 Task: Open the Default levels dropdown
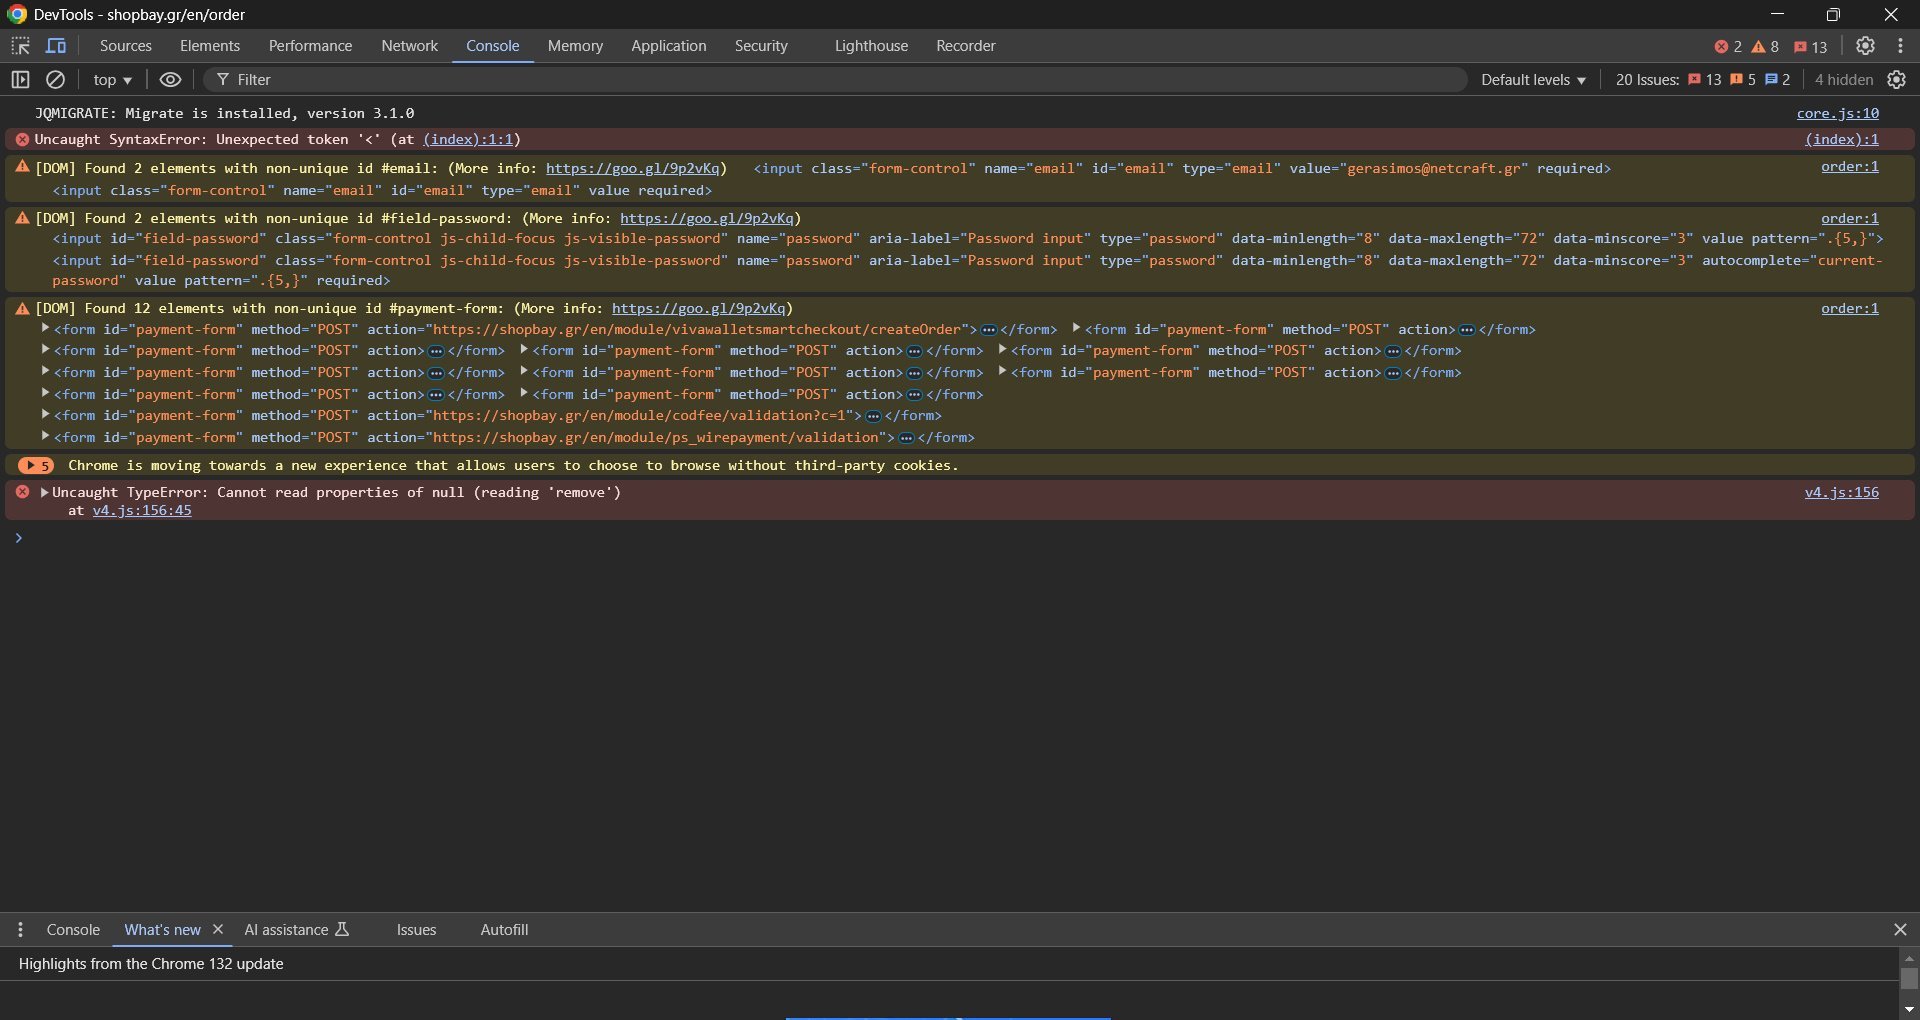pyautogui.click(x=1532, y=80)
